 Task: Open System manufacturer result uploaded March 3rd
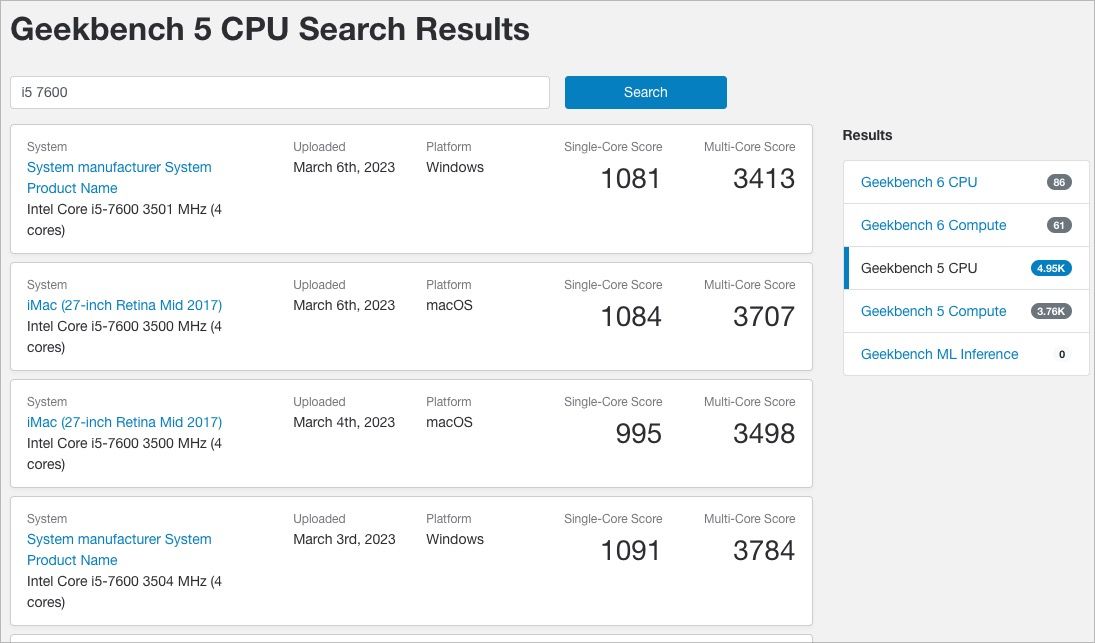pyautogui.click(x=119, y=549)
